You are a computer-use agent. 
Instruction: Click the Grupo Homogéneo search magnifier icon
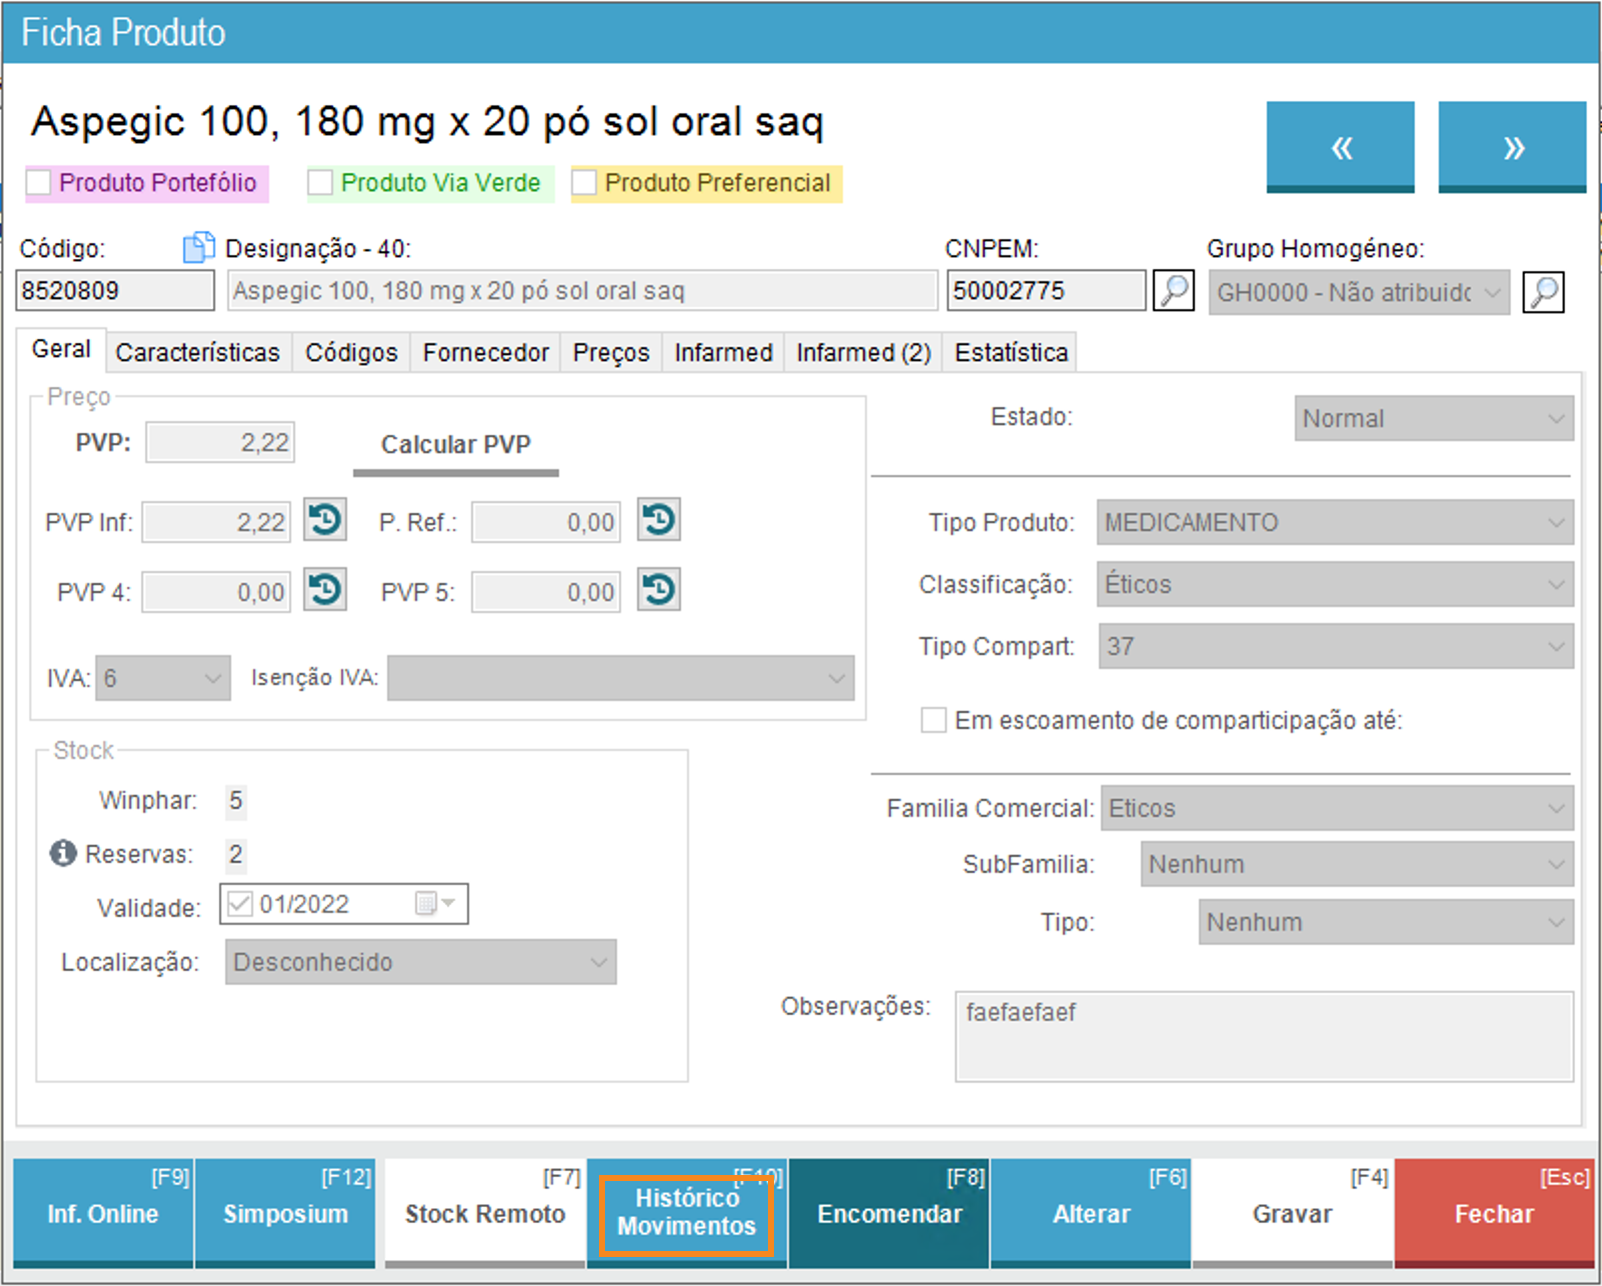pos(1543,292)
